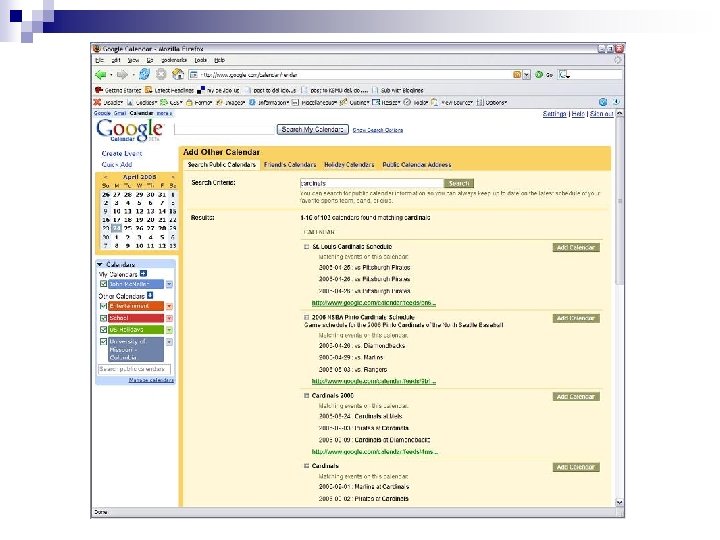Toggle the University of Missouri calendar checkbox
Image resolution: width=720 pixels, height=540 pixels.
pos(103,341)
